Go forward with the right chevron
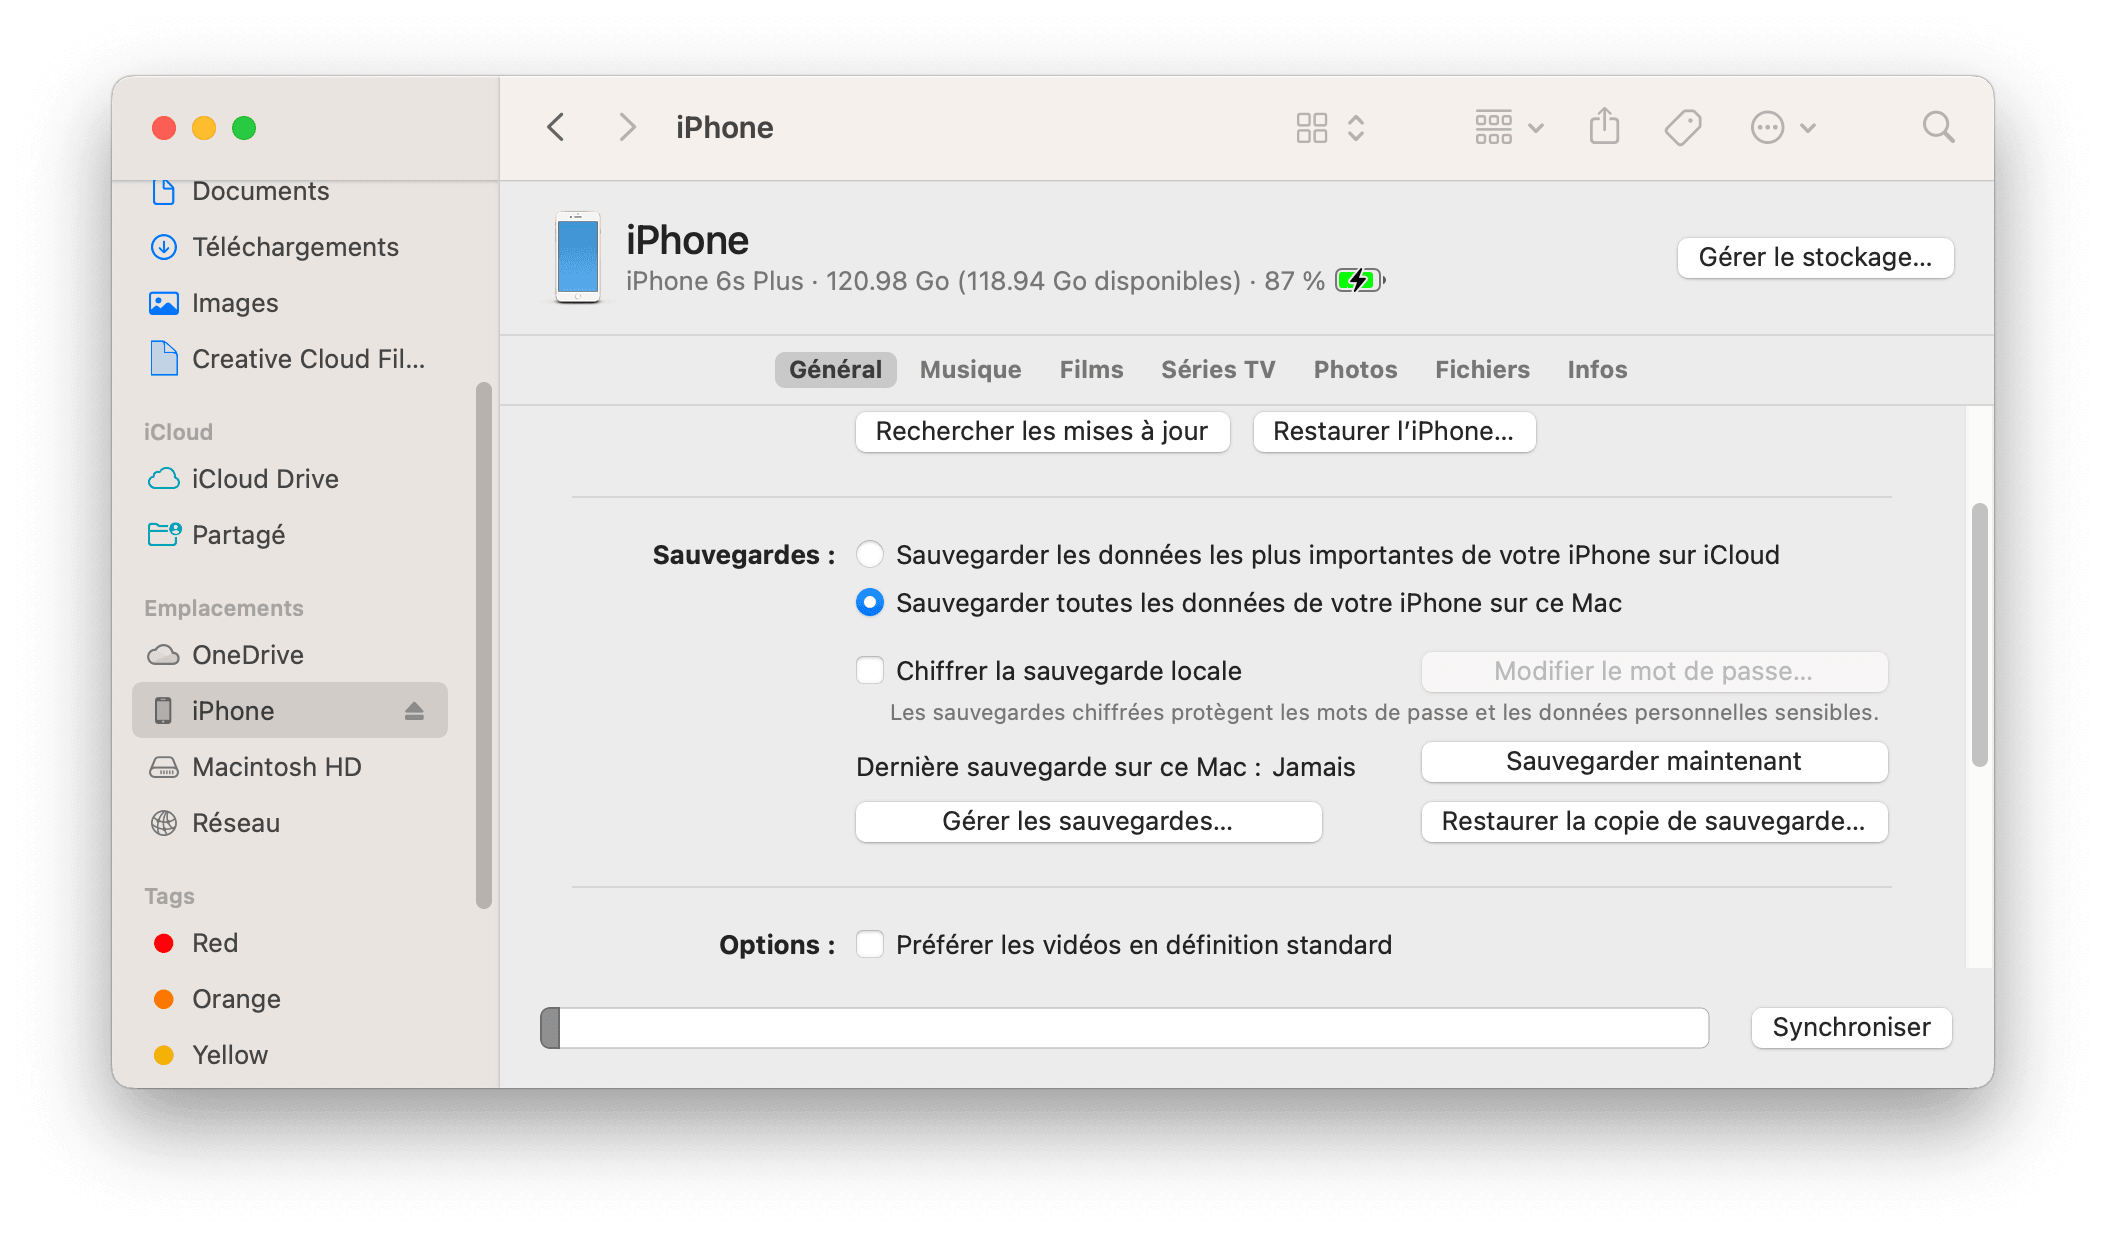This screenshot has height=1236, width=2106. point(627,127)
